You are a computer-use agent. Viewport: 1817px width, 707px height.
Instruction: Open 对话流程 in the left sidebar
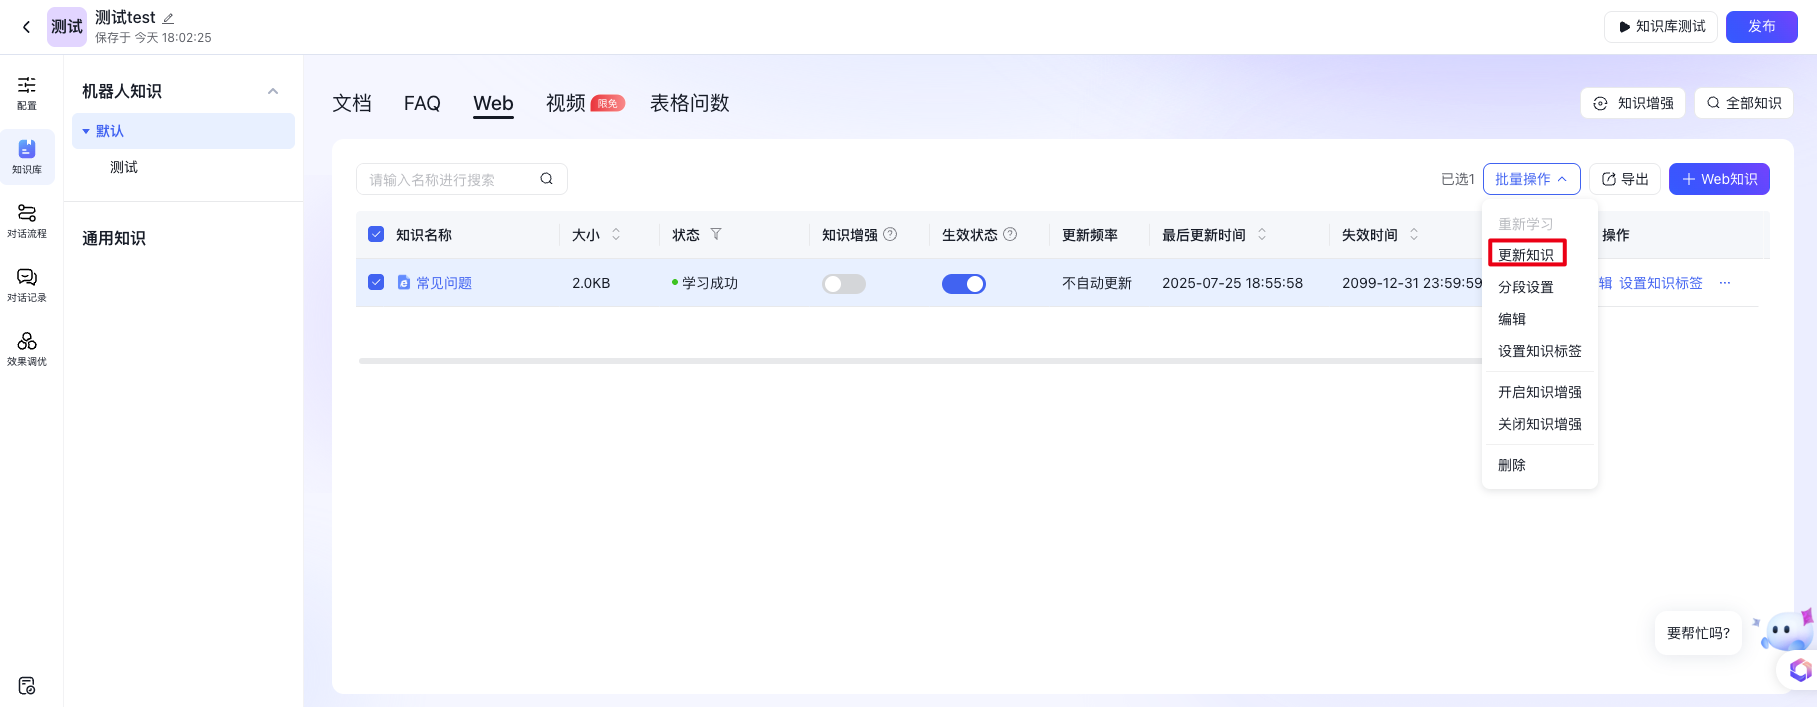point(27,220)
